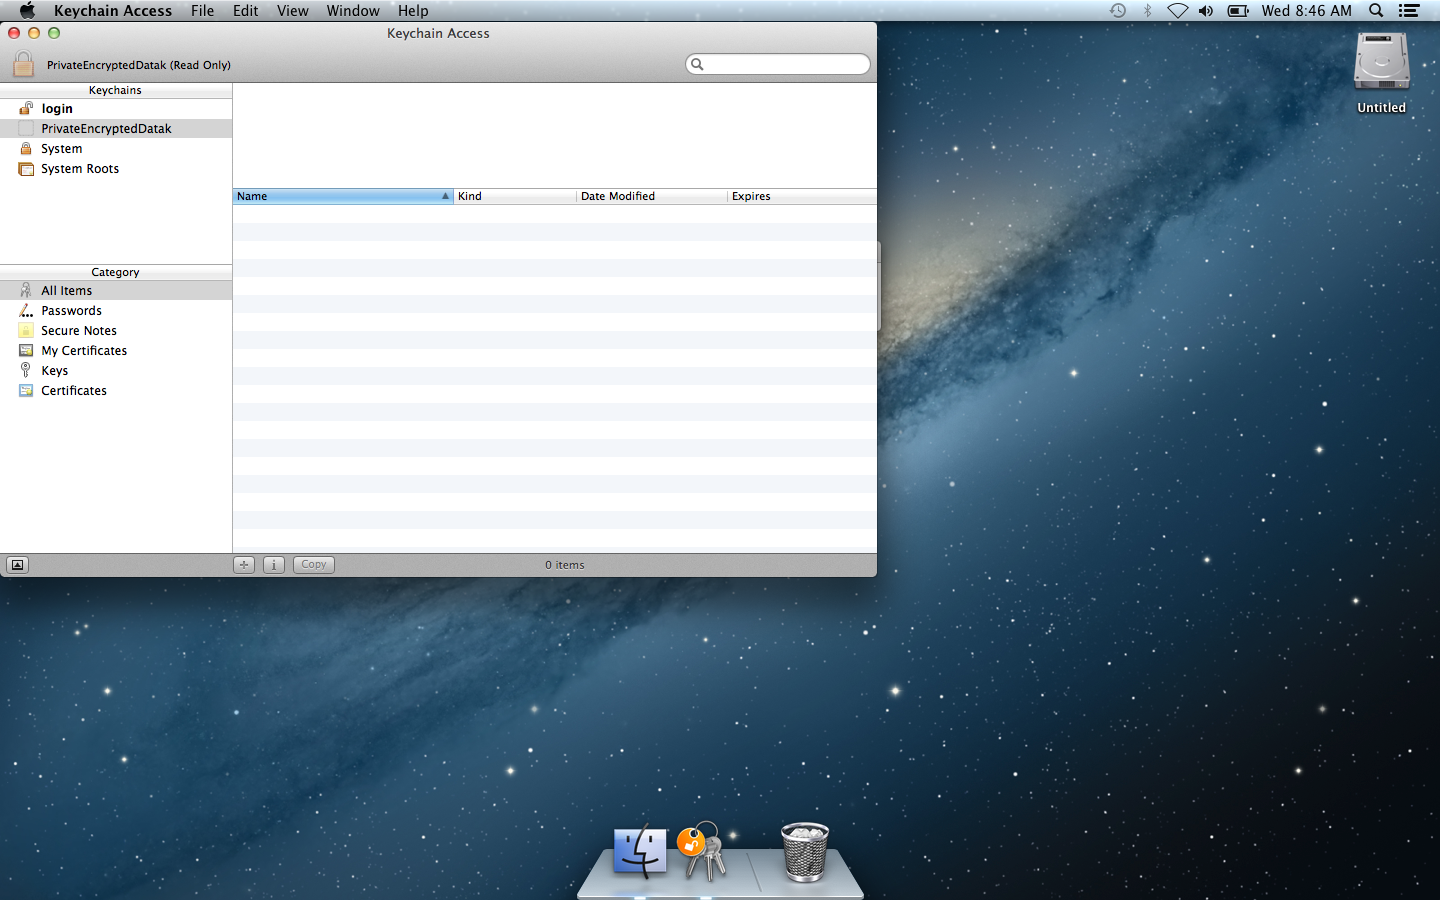Open the Trash in the Dock
This screenshot has width=1440, height=900.
click(805, 852)
